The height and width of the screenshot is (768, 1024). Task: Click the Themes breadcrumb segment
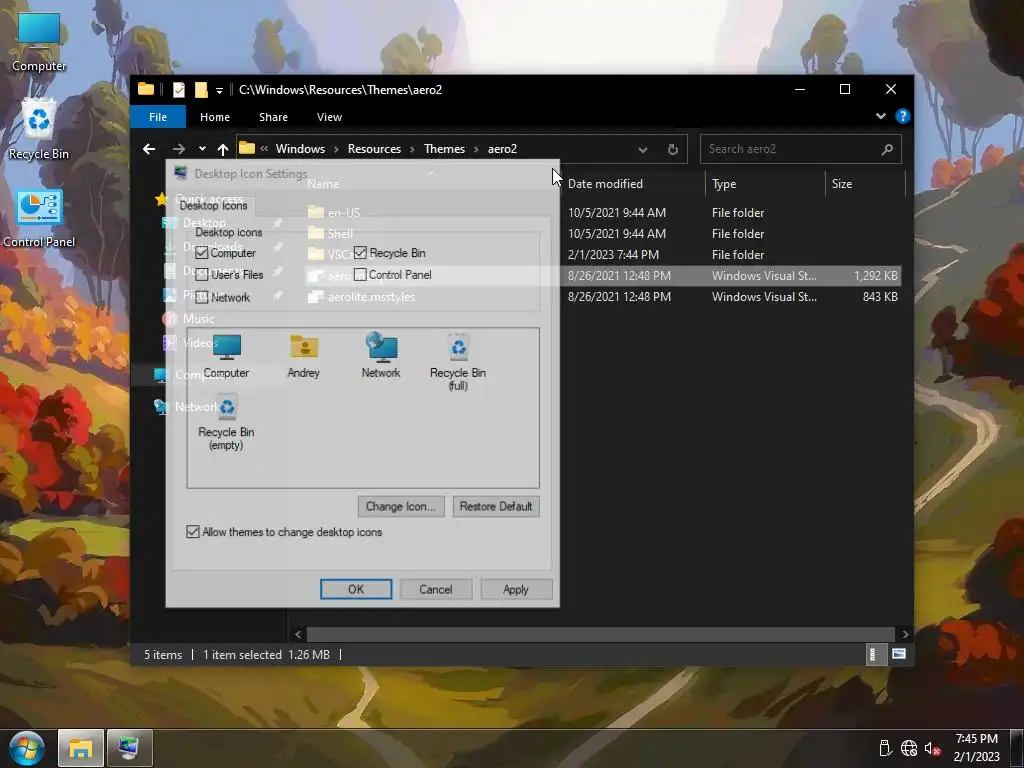pyautogui.click(x=444, y=149)
